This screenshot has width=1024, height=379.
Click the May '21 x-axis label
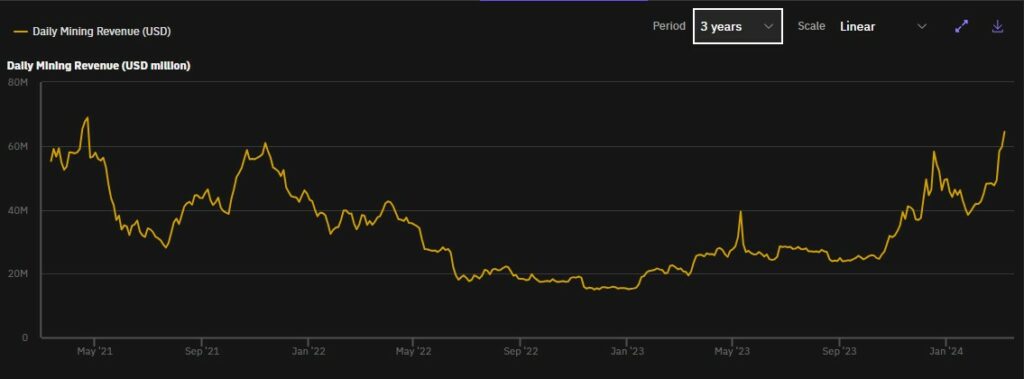pos(95,352)
